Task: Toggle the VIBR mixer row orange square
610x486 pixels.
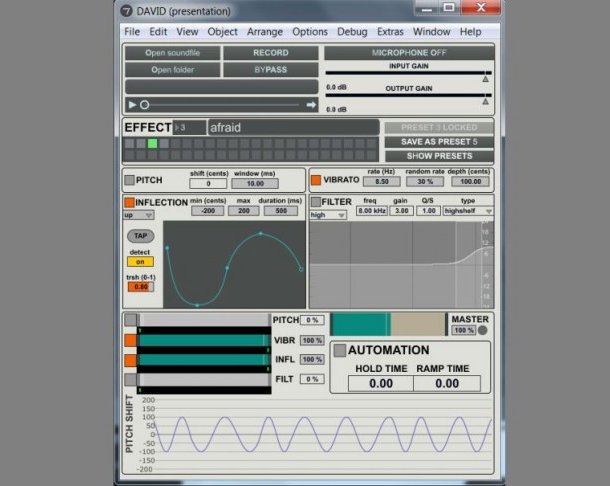Action: tap(130, 340)
